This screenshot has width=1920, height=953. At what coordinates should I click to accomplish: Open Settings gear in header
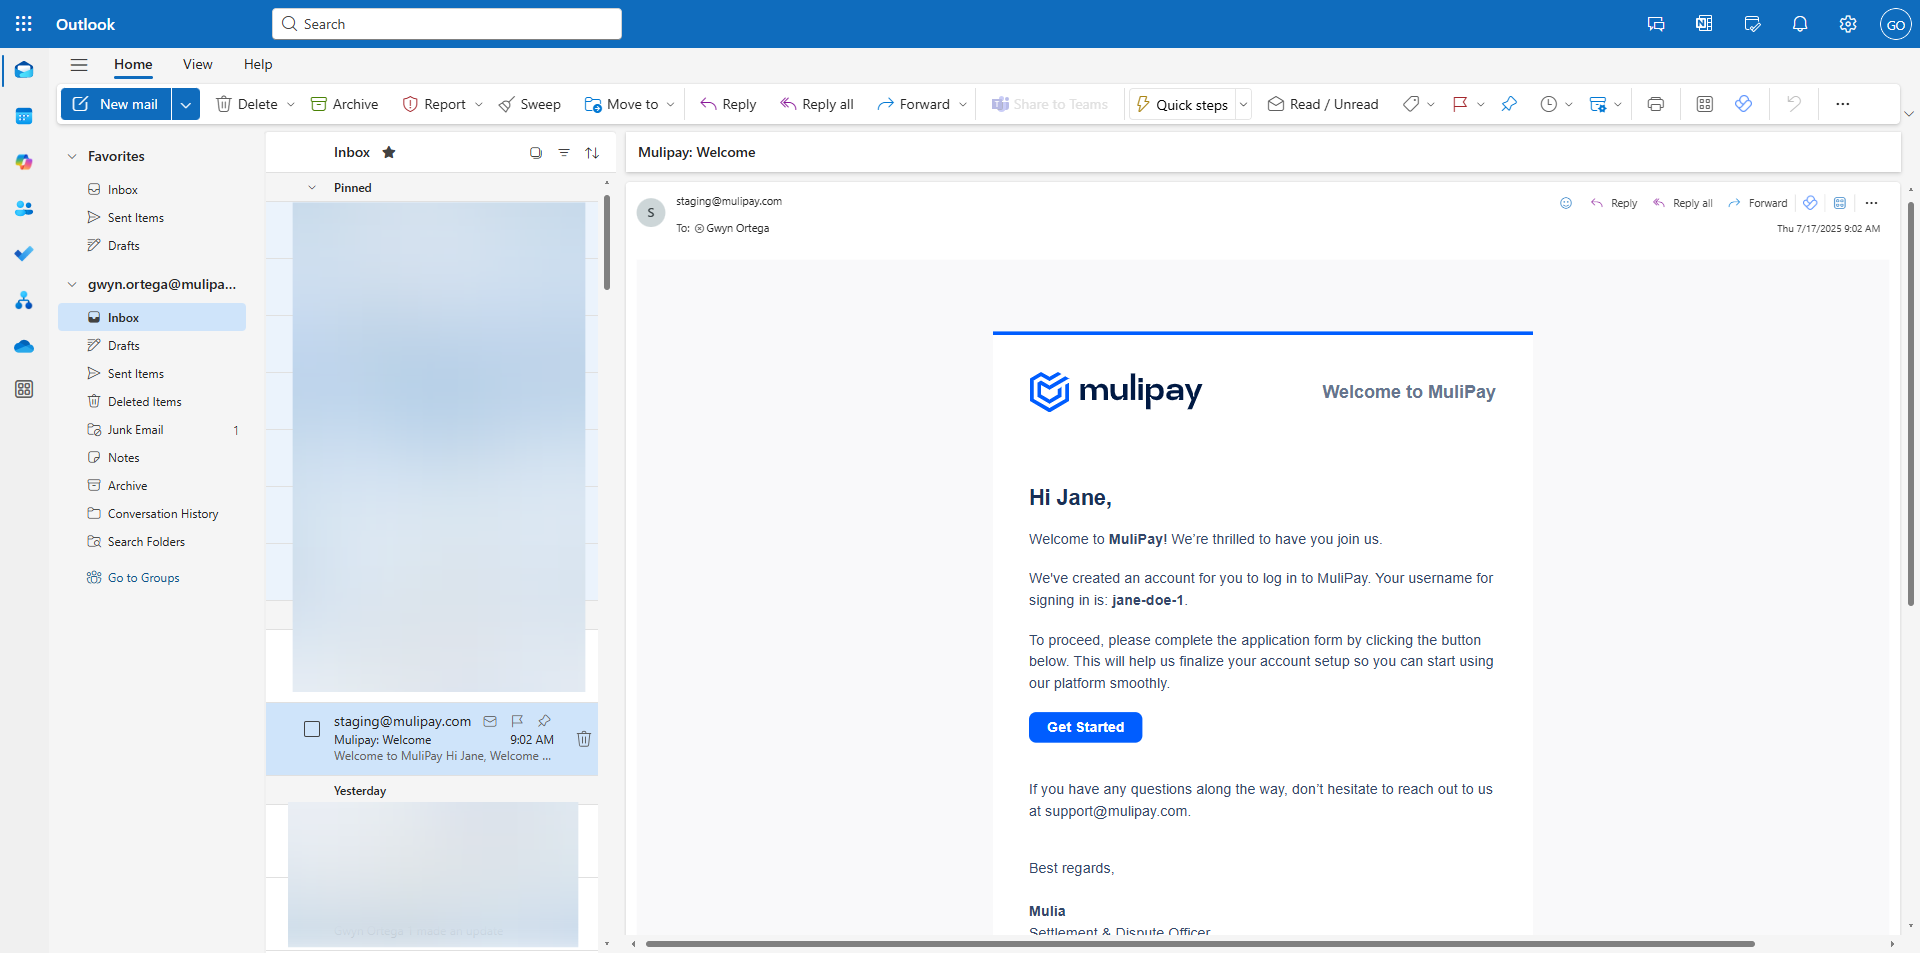(x=1848, y=24)
